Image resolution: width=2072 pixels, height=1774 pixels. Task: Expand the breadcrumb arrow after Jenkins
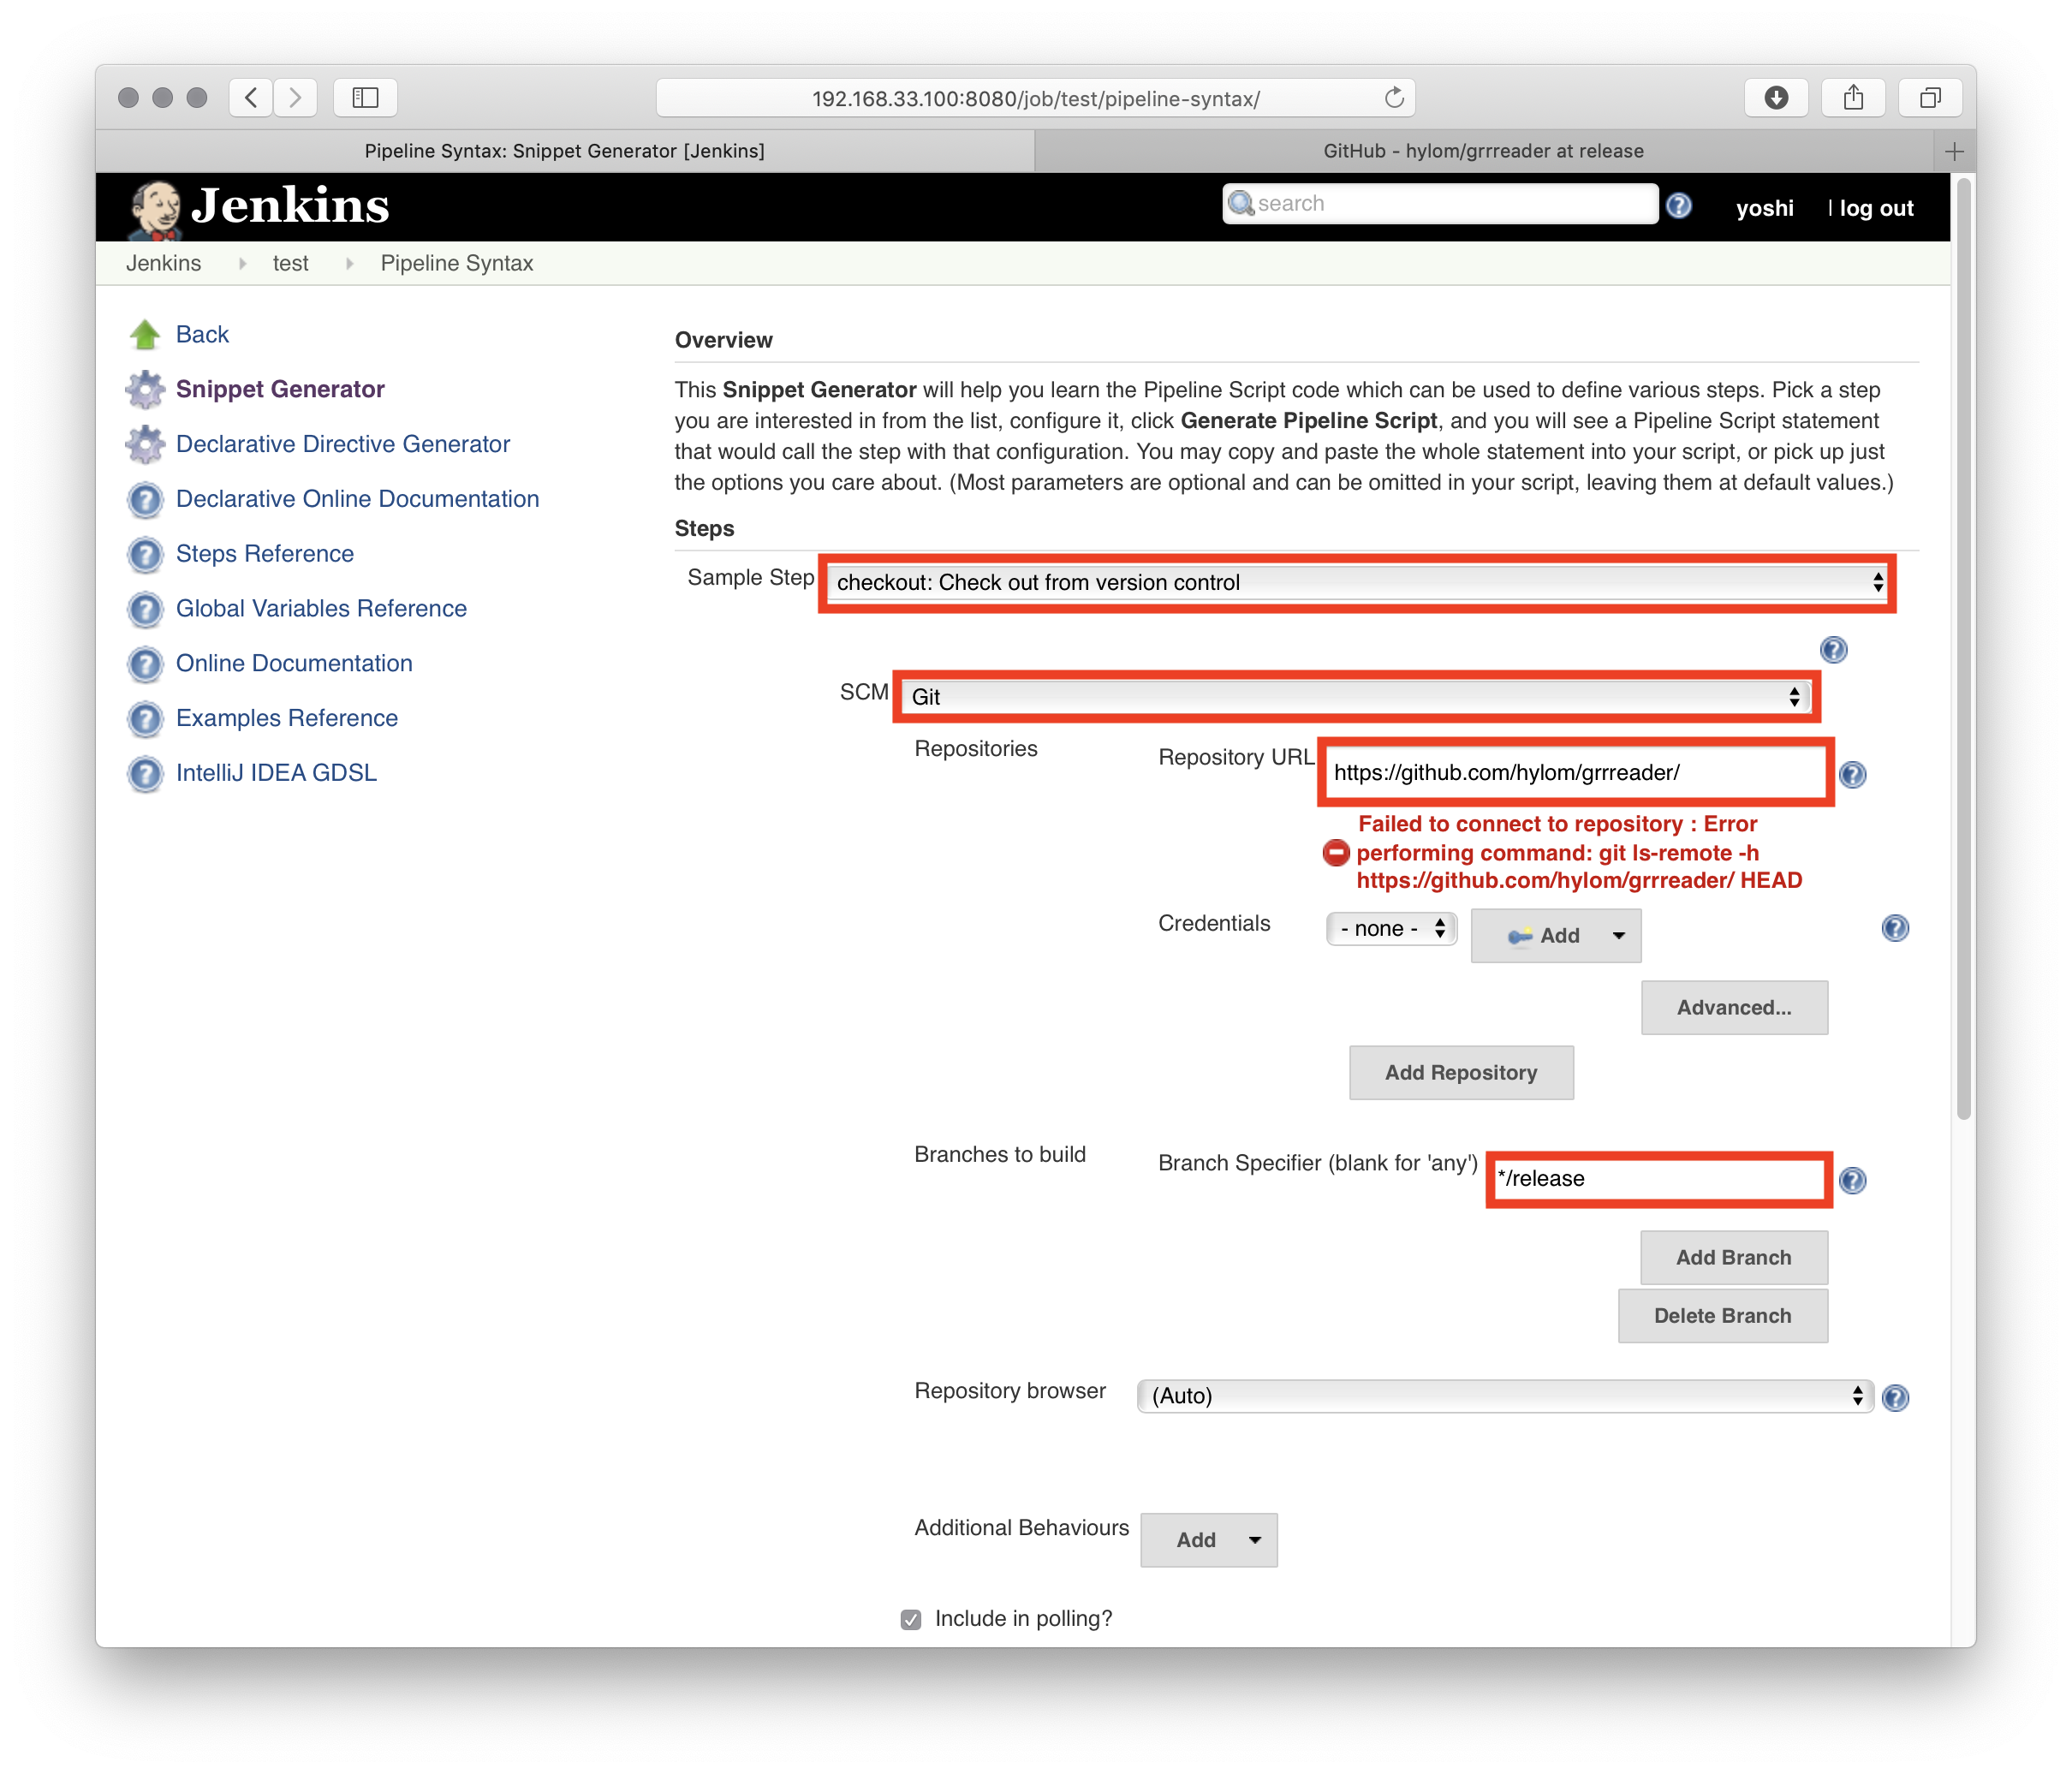tap(242, 264)
